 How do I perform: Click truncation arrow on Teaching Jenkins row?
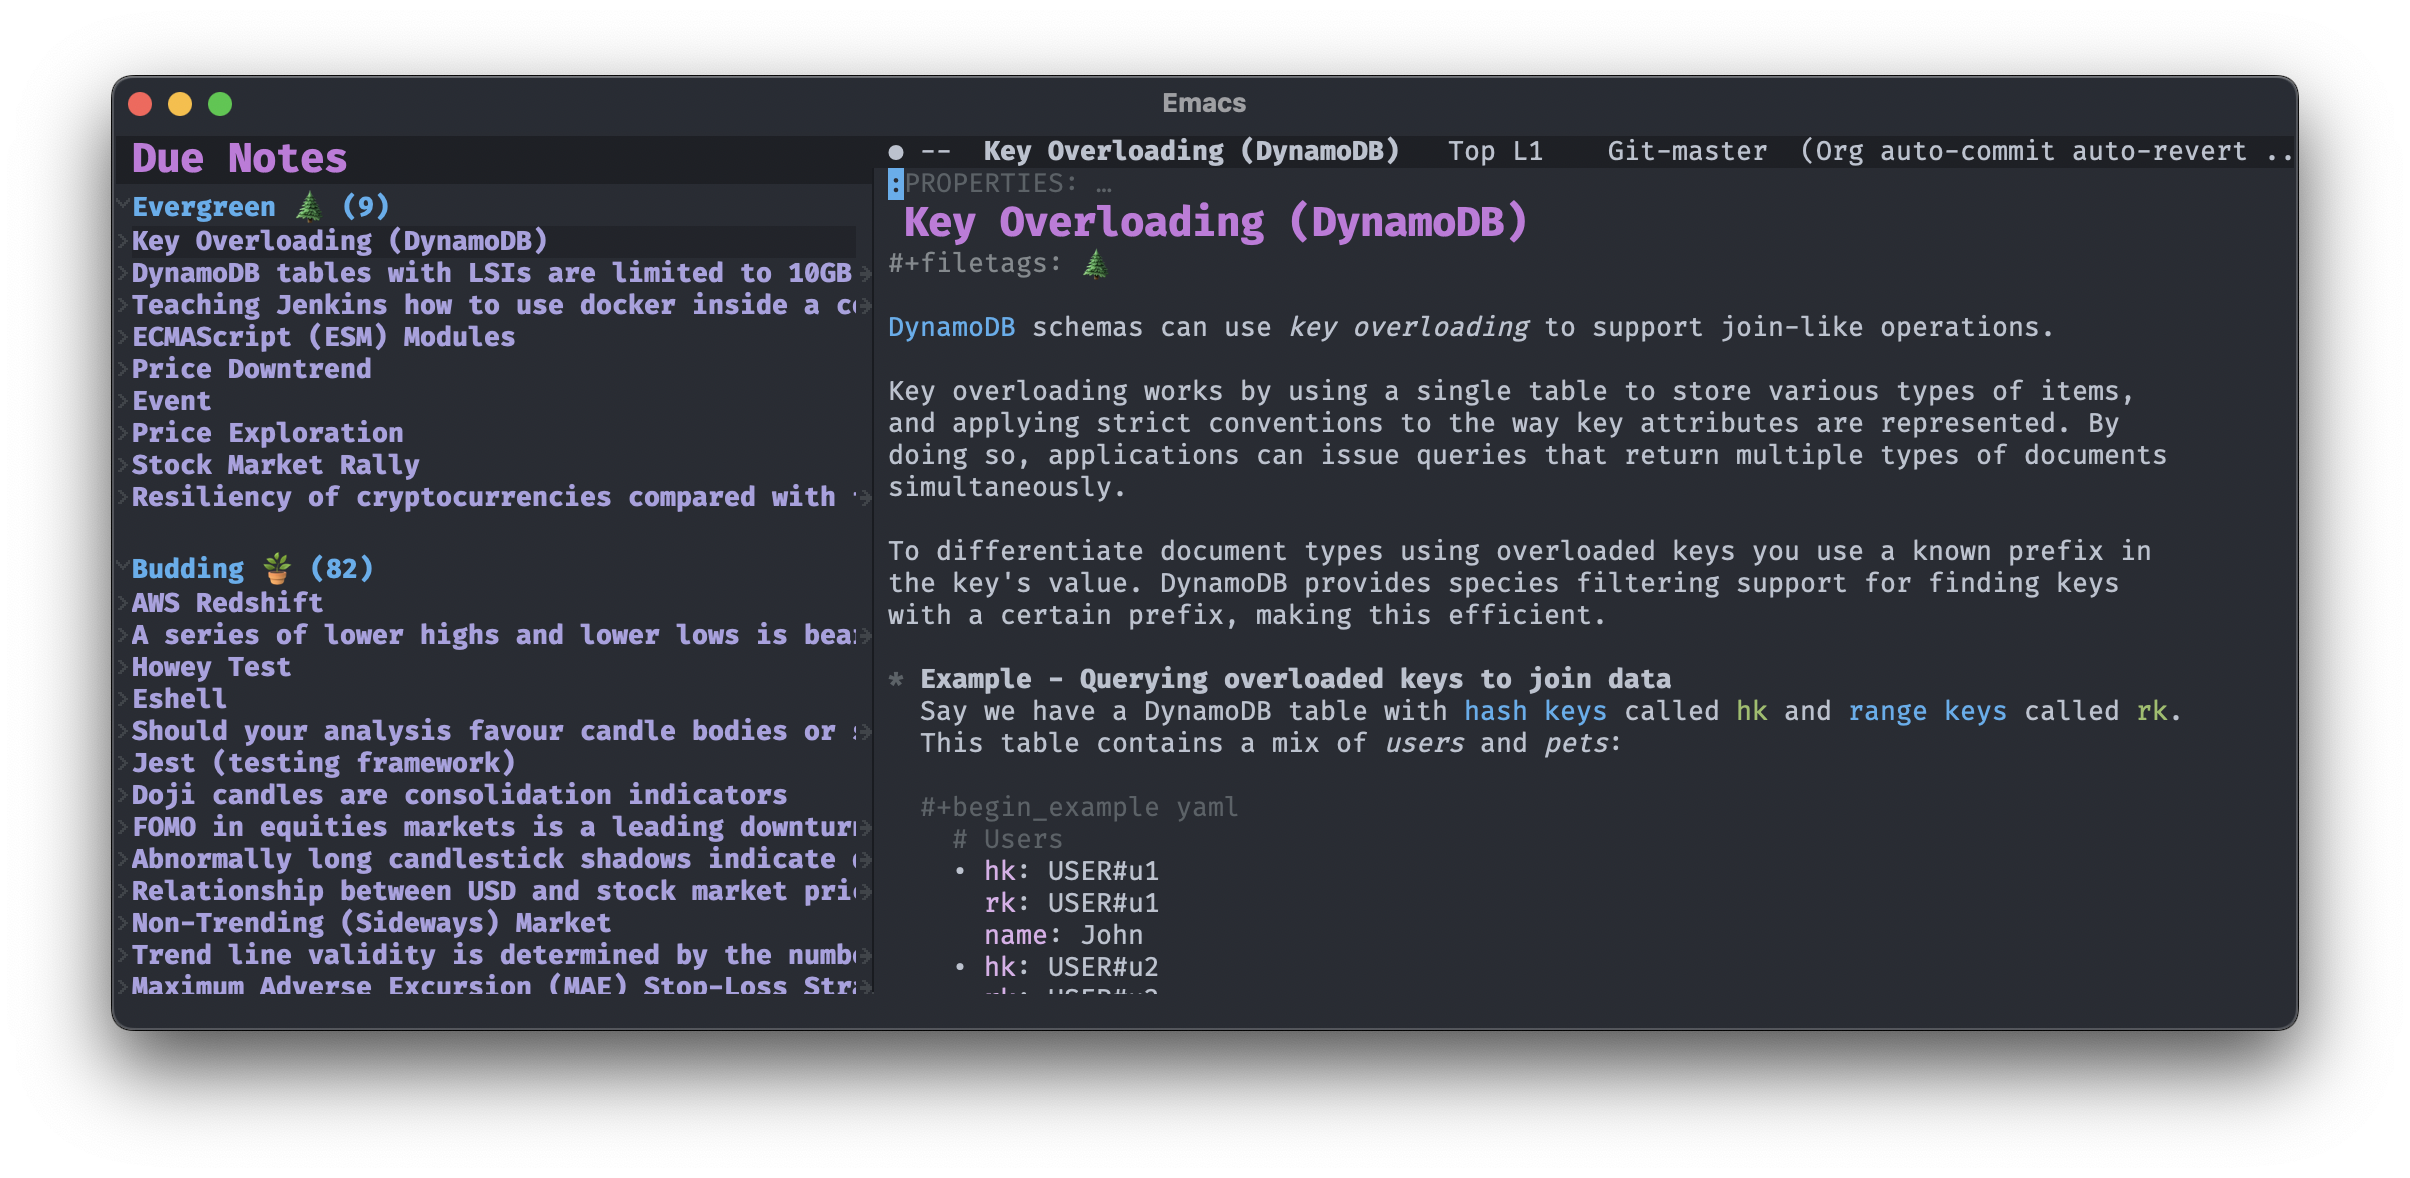coord(865,305)
